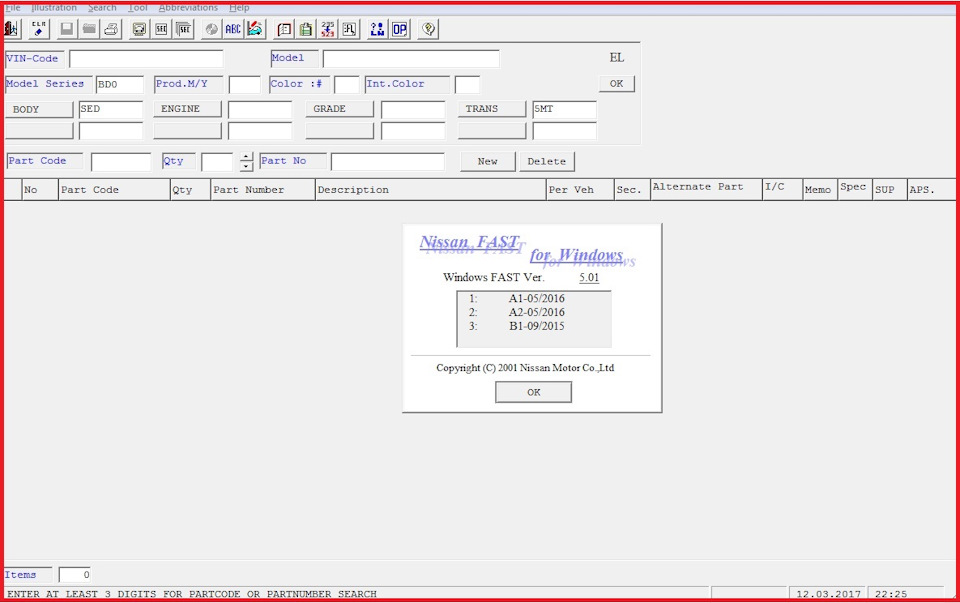Click the CLR eraser clear icon
Screen dimensions: 960x603
[39, 29]
